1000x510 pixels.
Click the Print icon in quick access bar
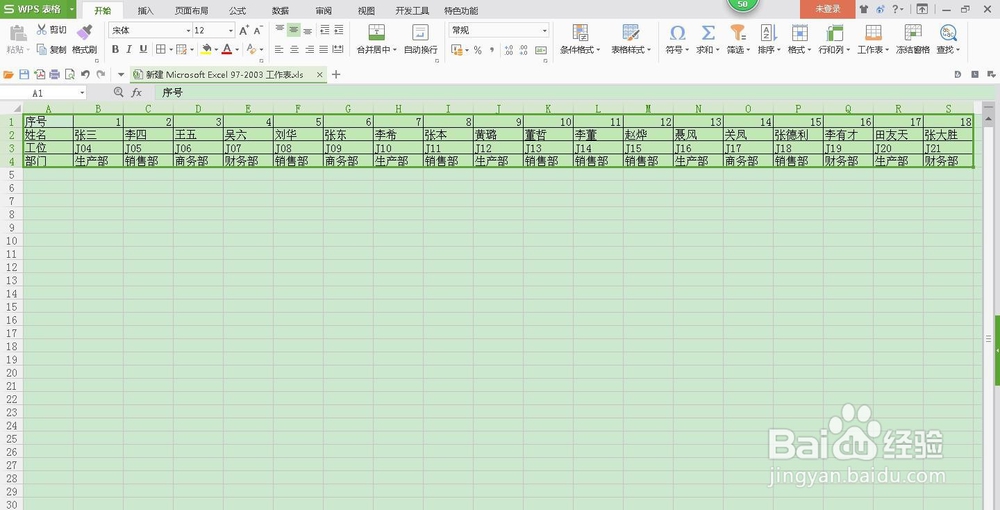click(54, 75)
